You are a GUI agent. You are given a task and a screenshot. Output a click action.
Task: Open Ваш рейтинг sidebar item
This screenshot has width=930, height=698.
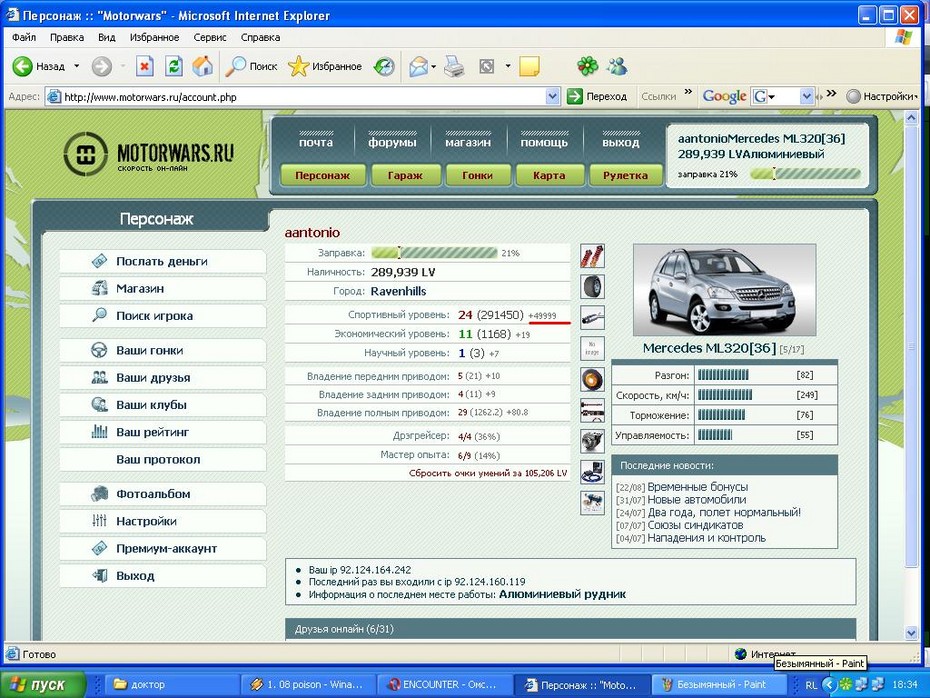tap(163, 432)
